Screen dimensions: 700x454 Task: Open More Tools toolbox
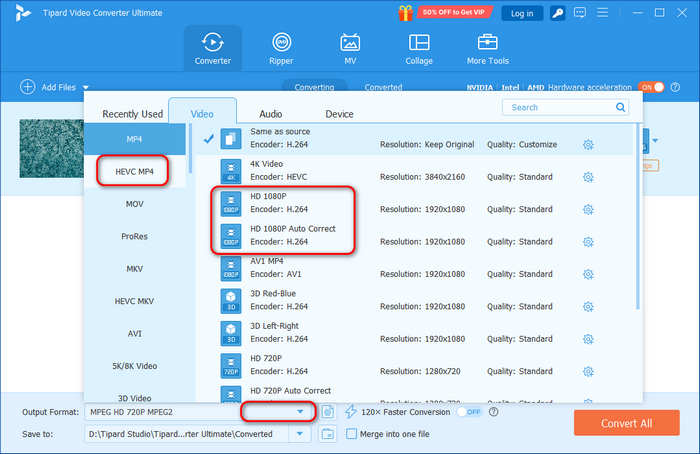coord(488,48)
